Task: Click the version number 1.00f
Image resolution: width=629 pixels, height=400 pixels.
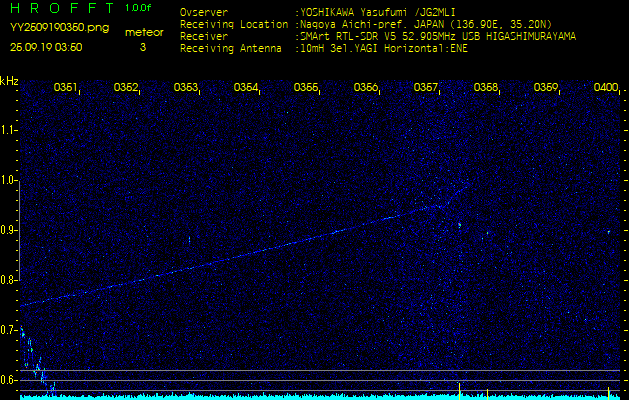Action: (x=139, y=10)
